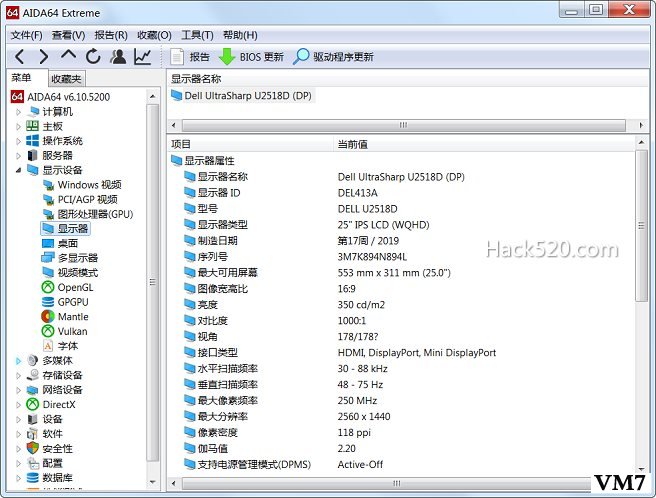Click details list vertical scrollbar thumb
This screenshot has width=656, height=498.
point(641,226)
